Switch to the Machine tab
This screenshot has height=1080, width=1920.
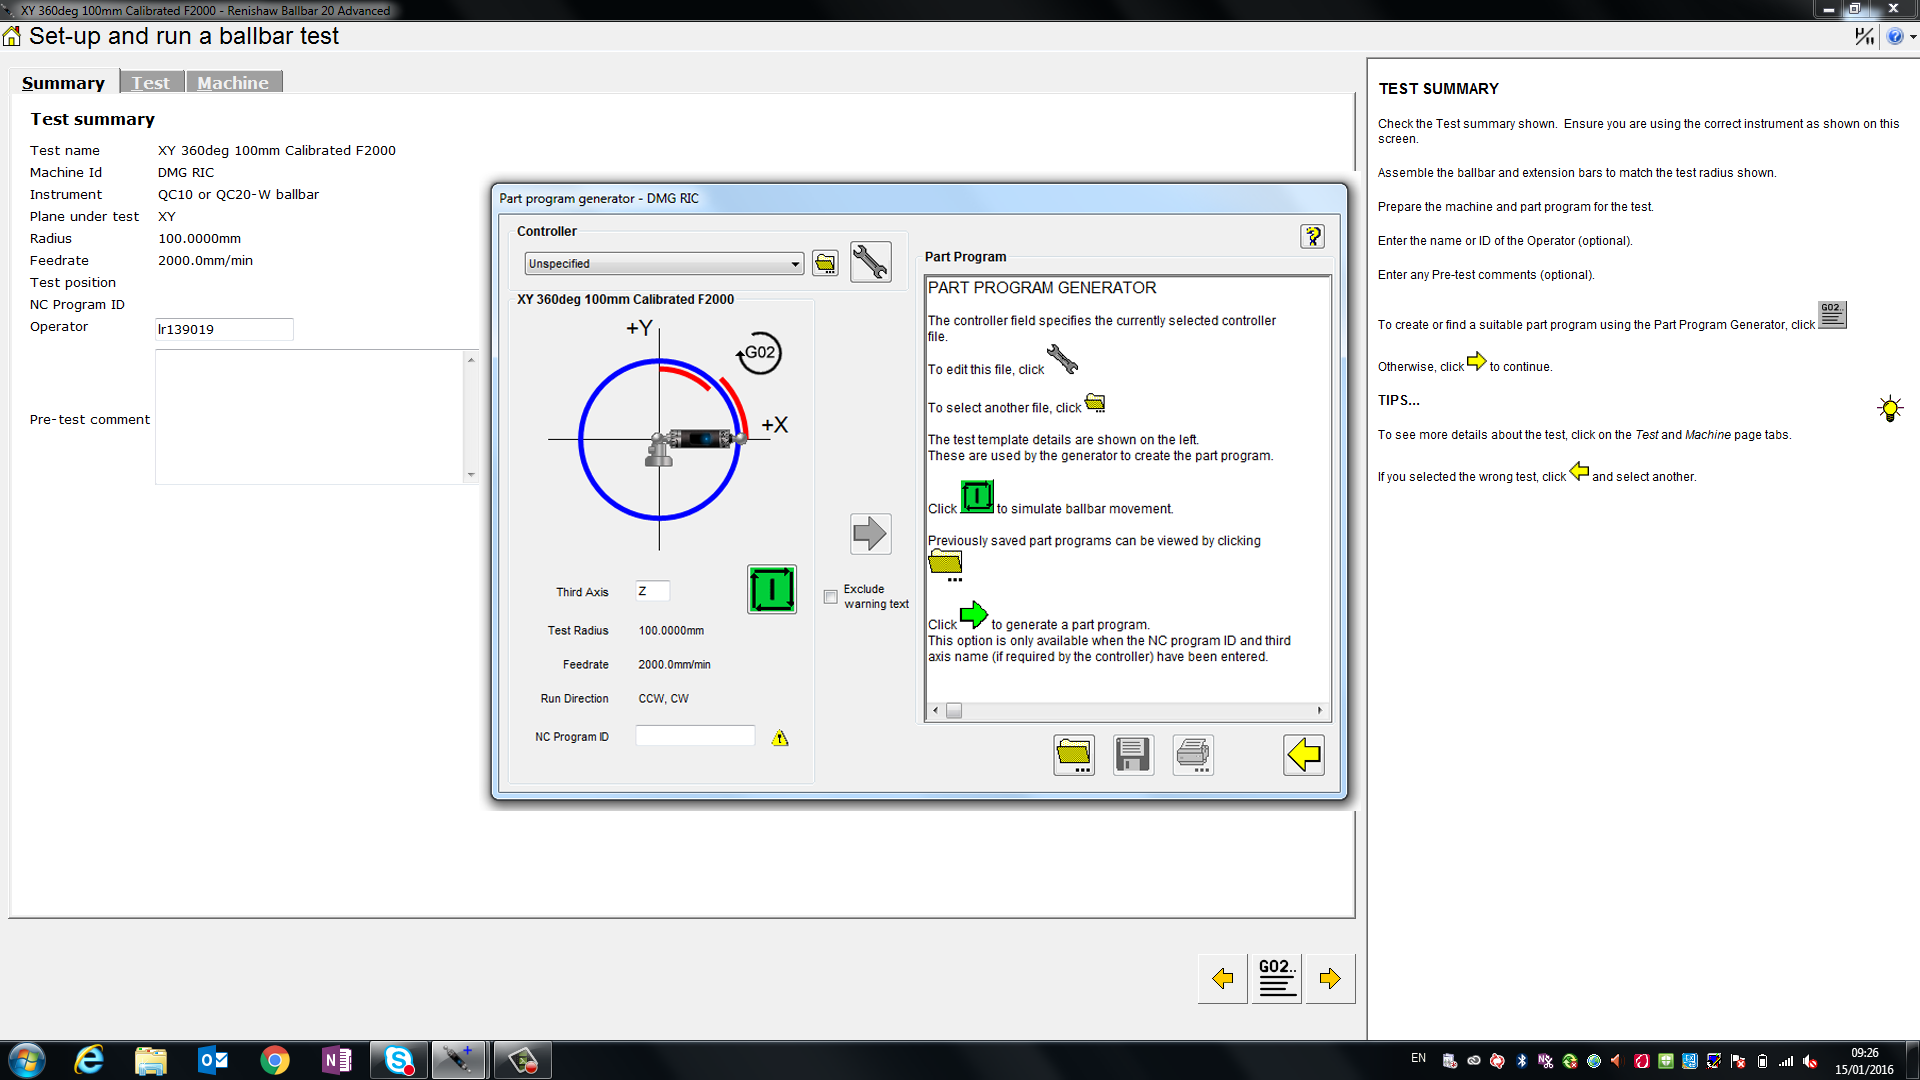233,82
